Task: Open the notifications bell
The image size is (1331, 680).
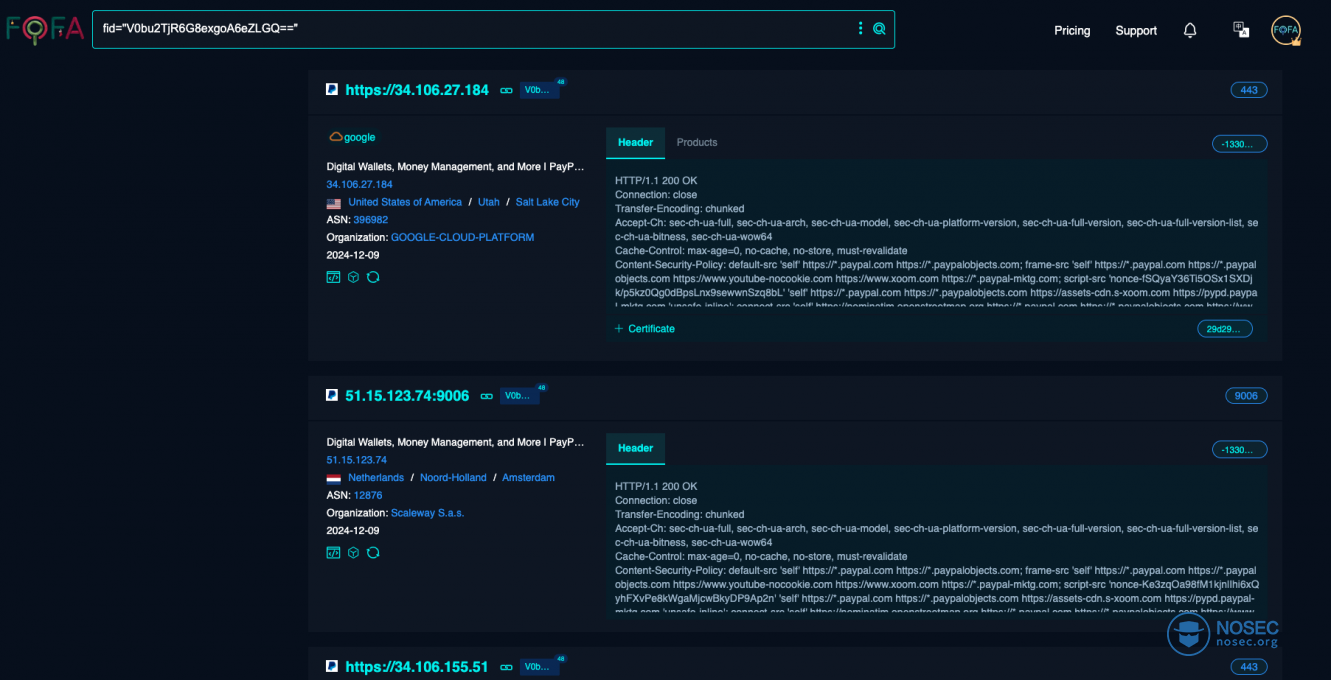Action: click(1190, 30)
